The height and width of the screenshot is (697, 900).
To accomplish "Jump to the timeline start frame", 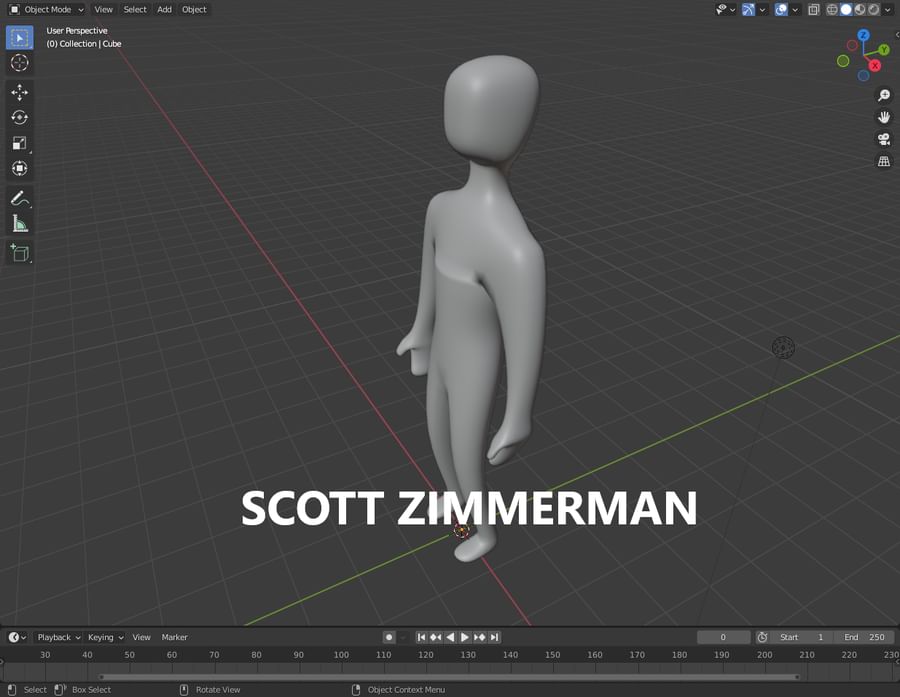I will pos(421,637).
